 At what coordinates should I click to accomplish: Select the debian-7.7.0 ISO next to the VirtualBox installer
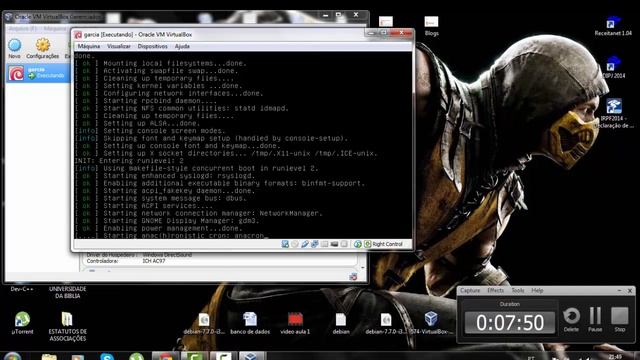coord(386,323)
